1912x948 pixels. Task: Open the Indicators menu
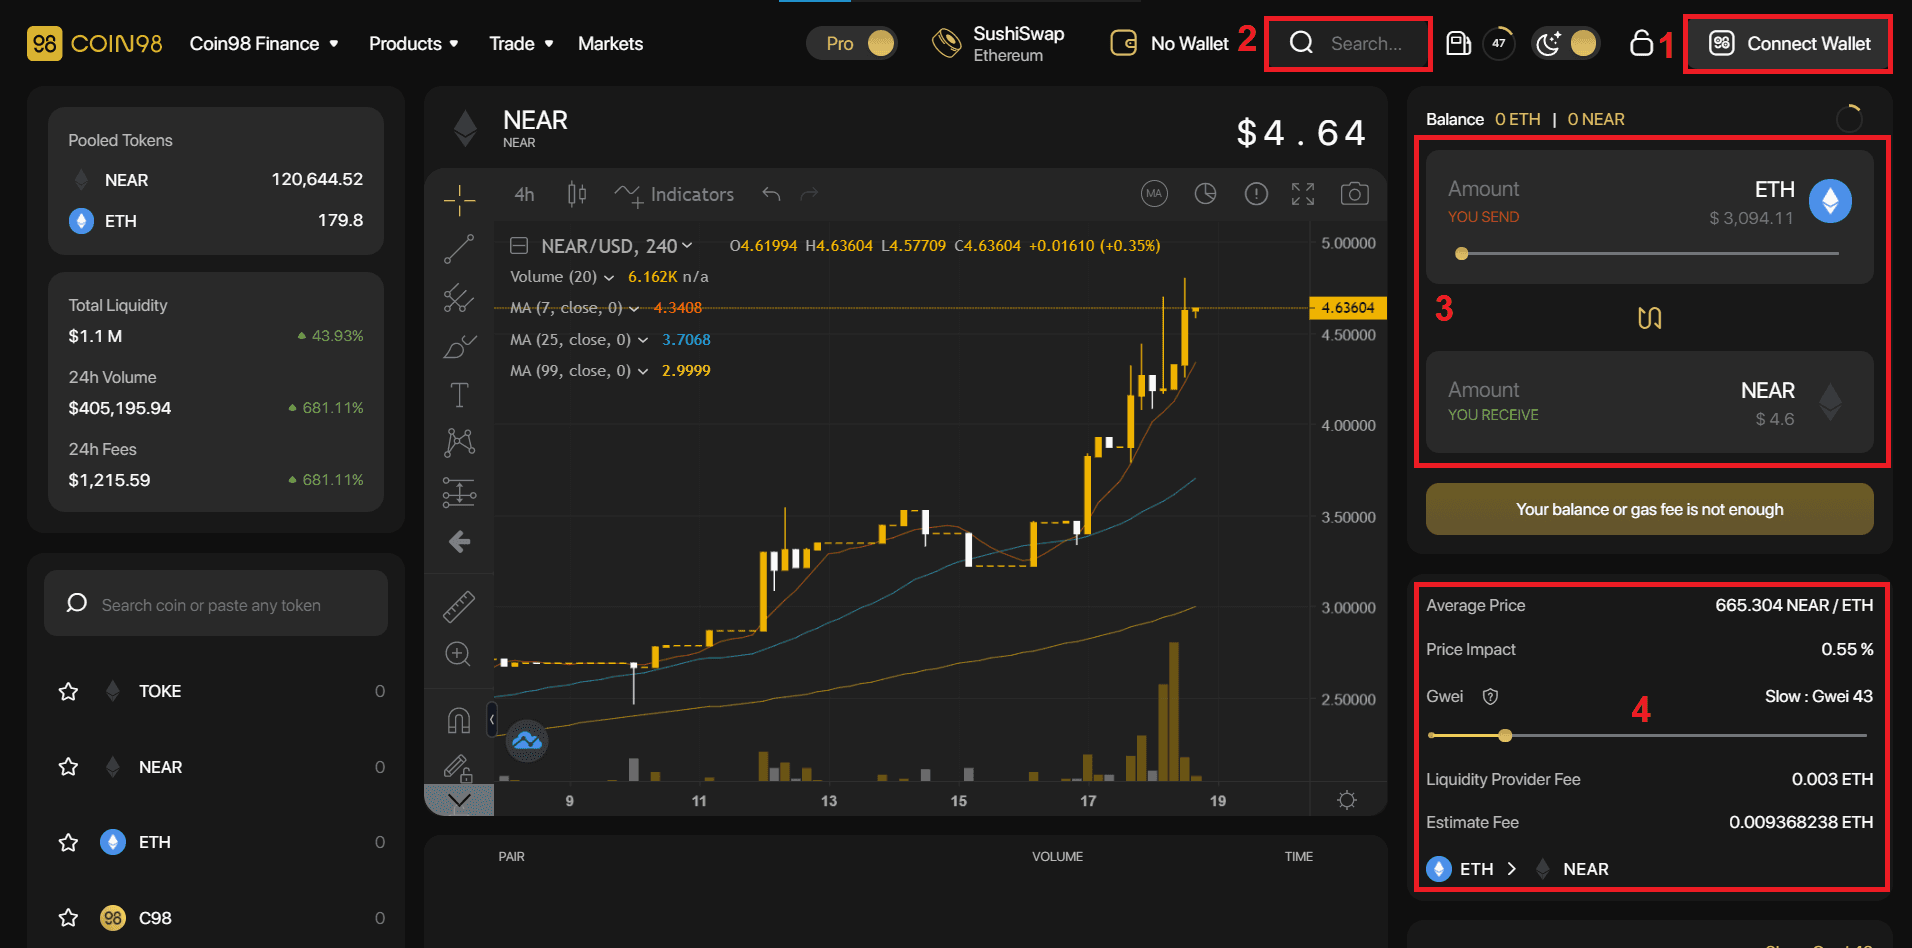coord(674,194)
